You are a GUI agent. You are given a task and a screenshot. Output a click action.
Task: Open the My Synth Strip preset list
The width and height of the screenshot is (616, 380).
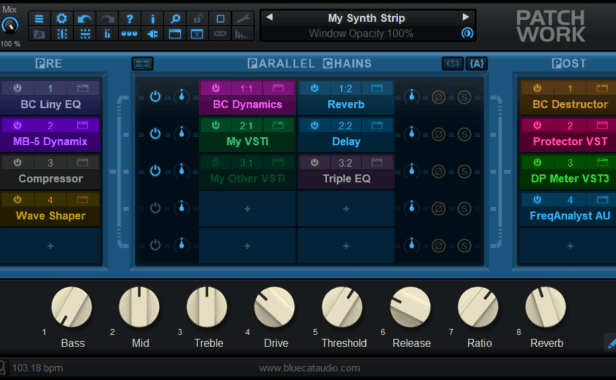[366, 18]
